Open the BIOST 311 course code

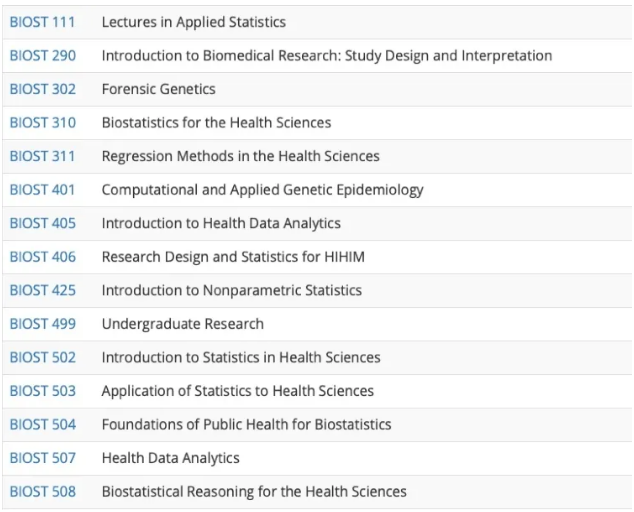pyautogui.click(x=42, y=157)
